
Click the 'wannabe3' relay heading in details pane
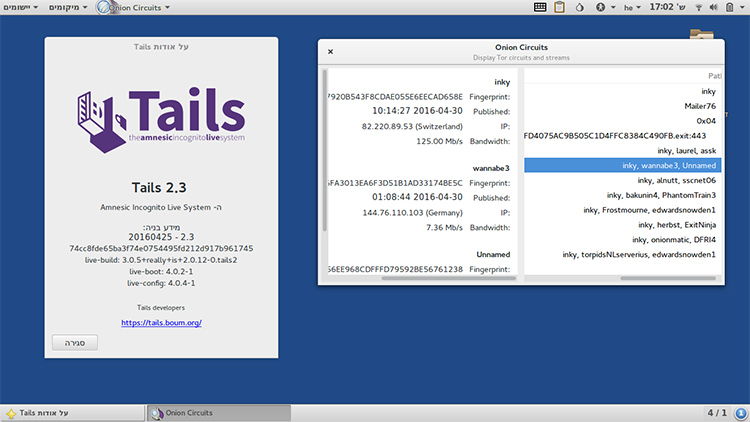(x=491, y=168)
